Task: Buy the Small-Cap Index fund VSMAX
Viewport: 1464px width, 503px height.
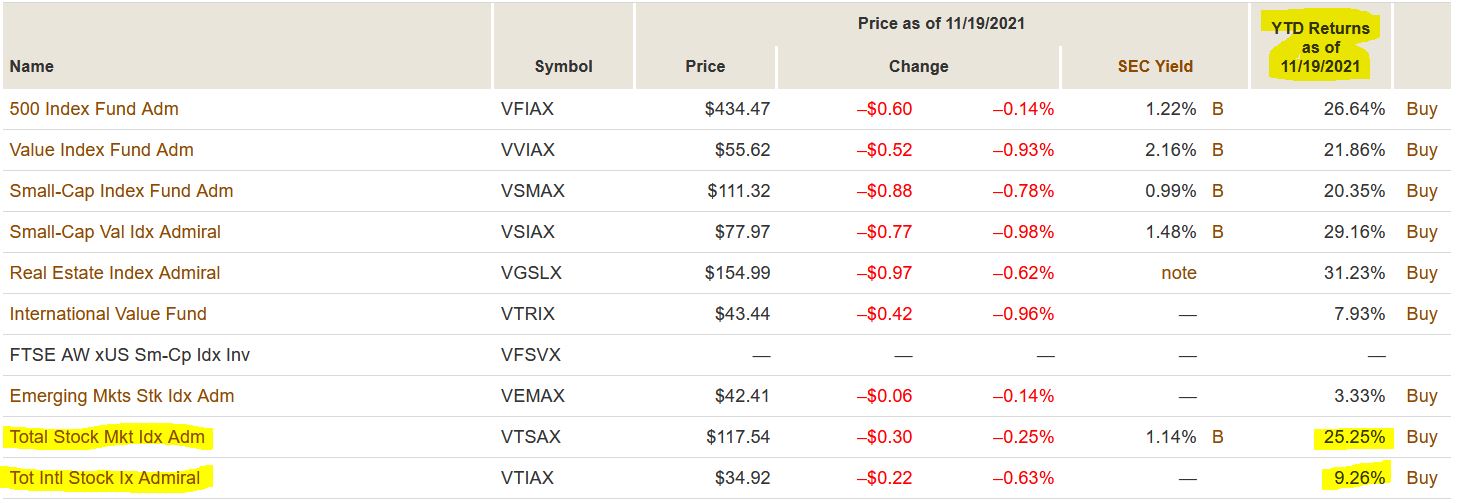Action: point(1421,190)
